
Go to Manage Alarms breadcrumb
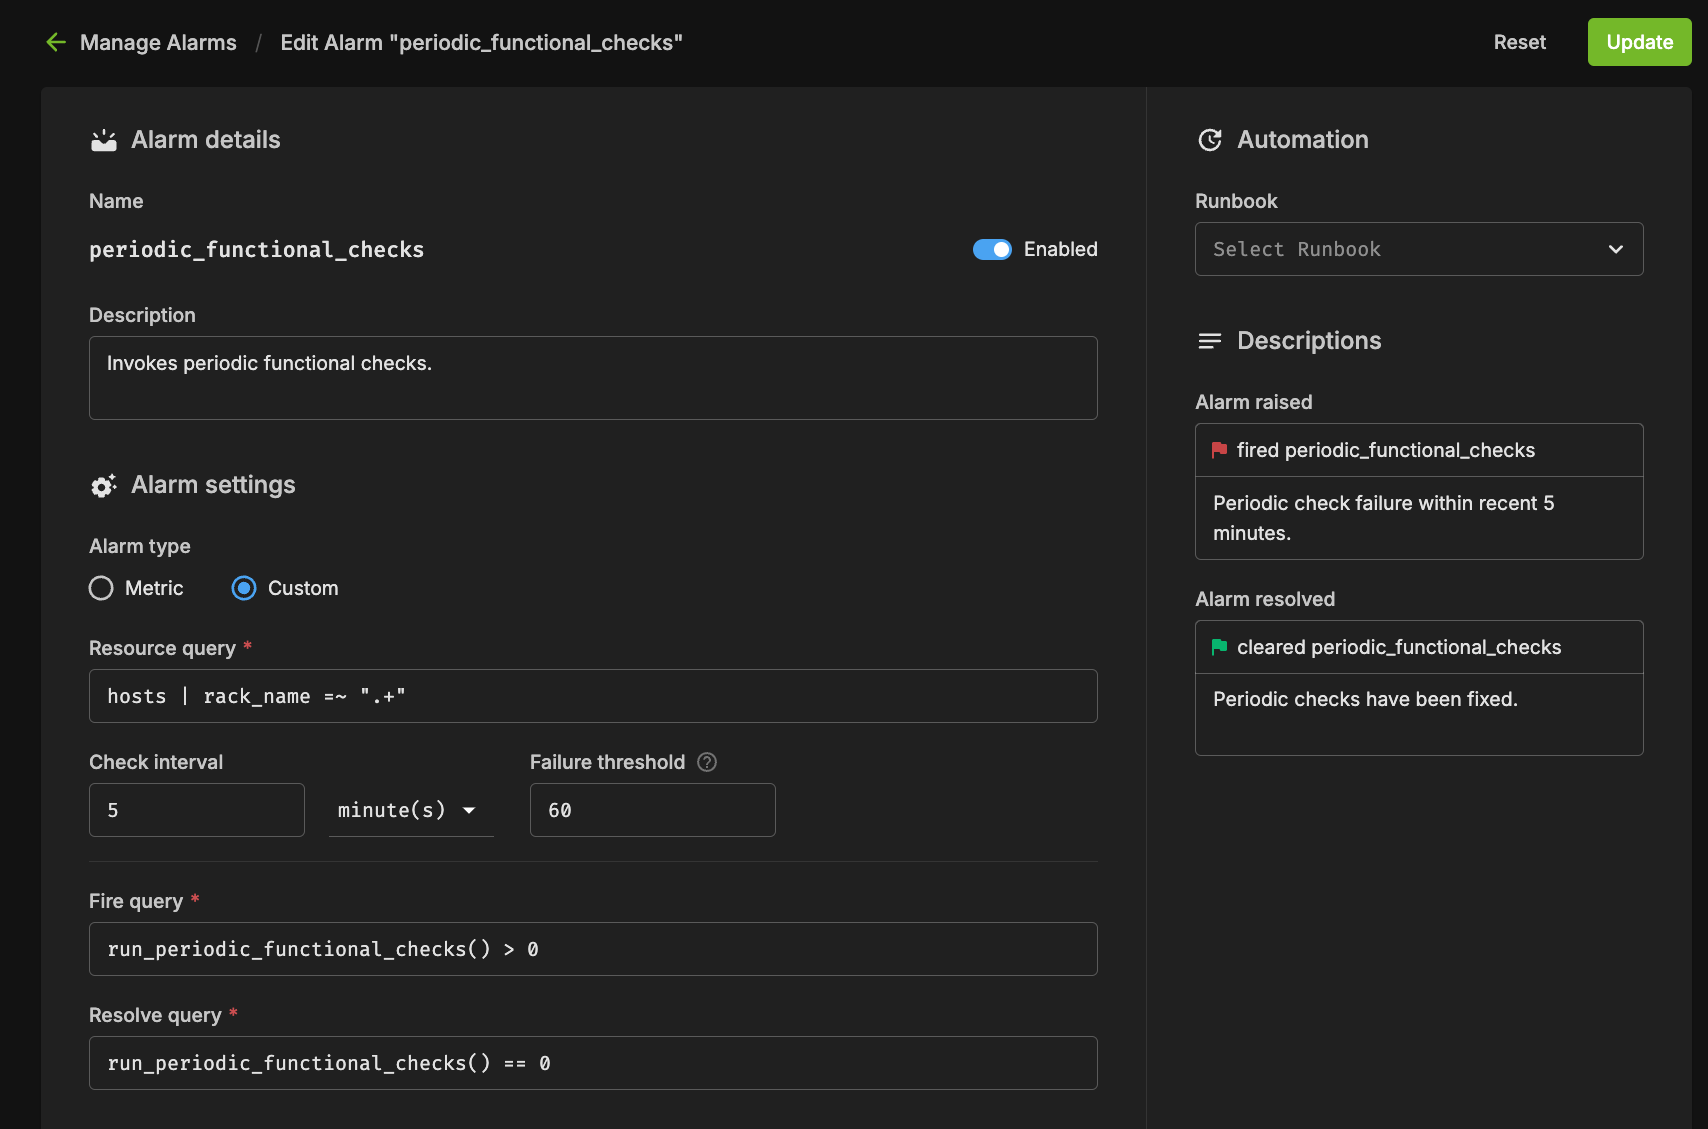[158, 42]
